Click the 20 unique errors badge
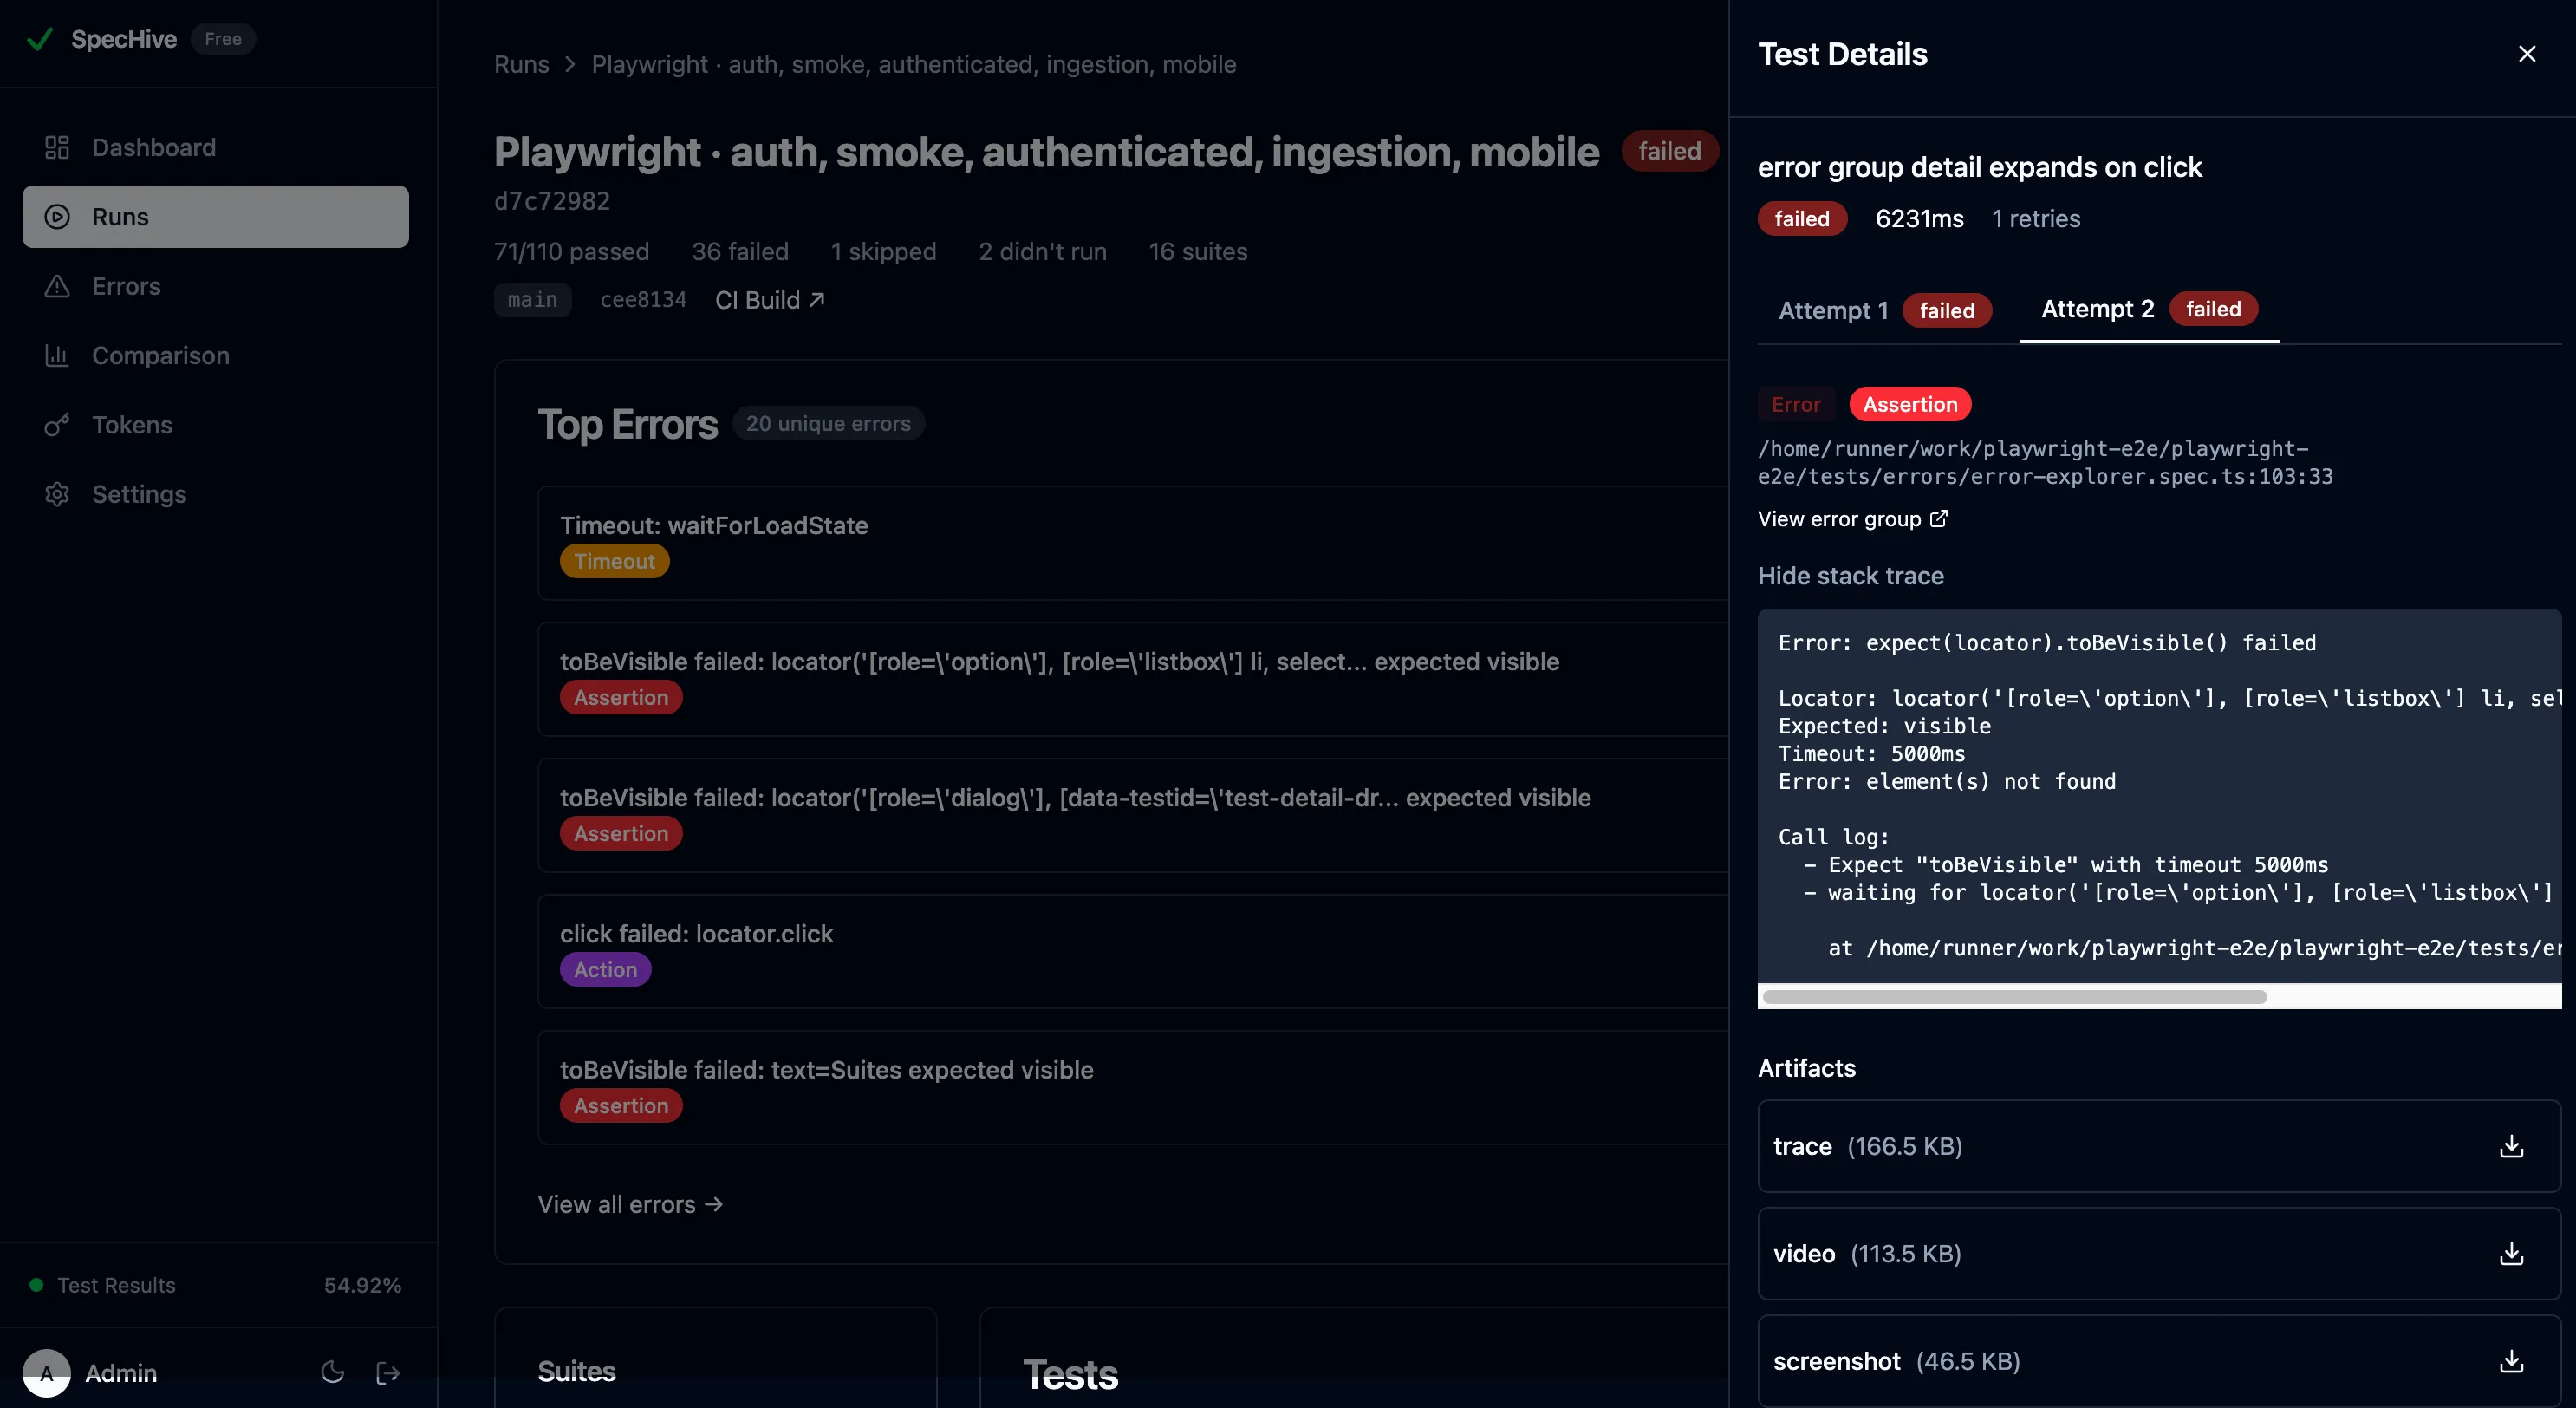Image resolution: width=2576 pixels, height=1408 pixels. tap(828, 423)
